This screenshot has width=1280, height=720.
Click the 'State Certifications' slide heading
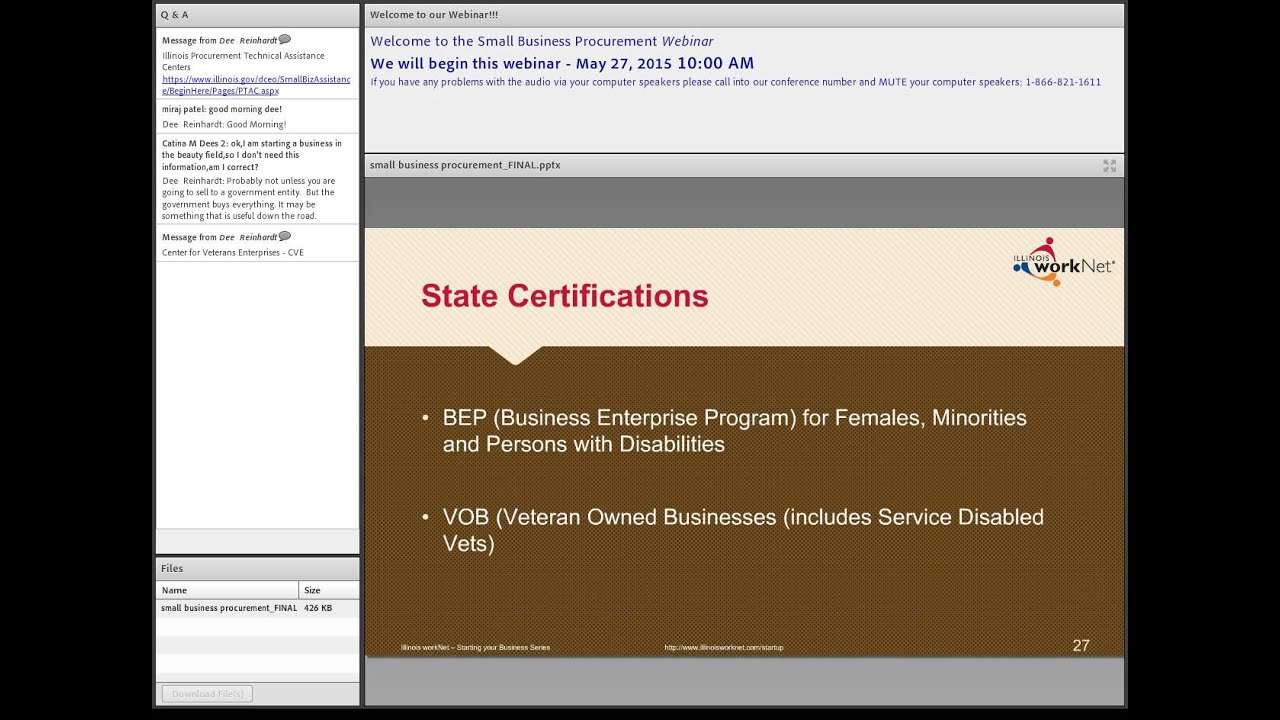point(564,296)
